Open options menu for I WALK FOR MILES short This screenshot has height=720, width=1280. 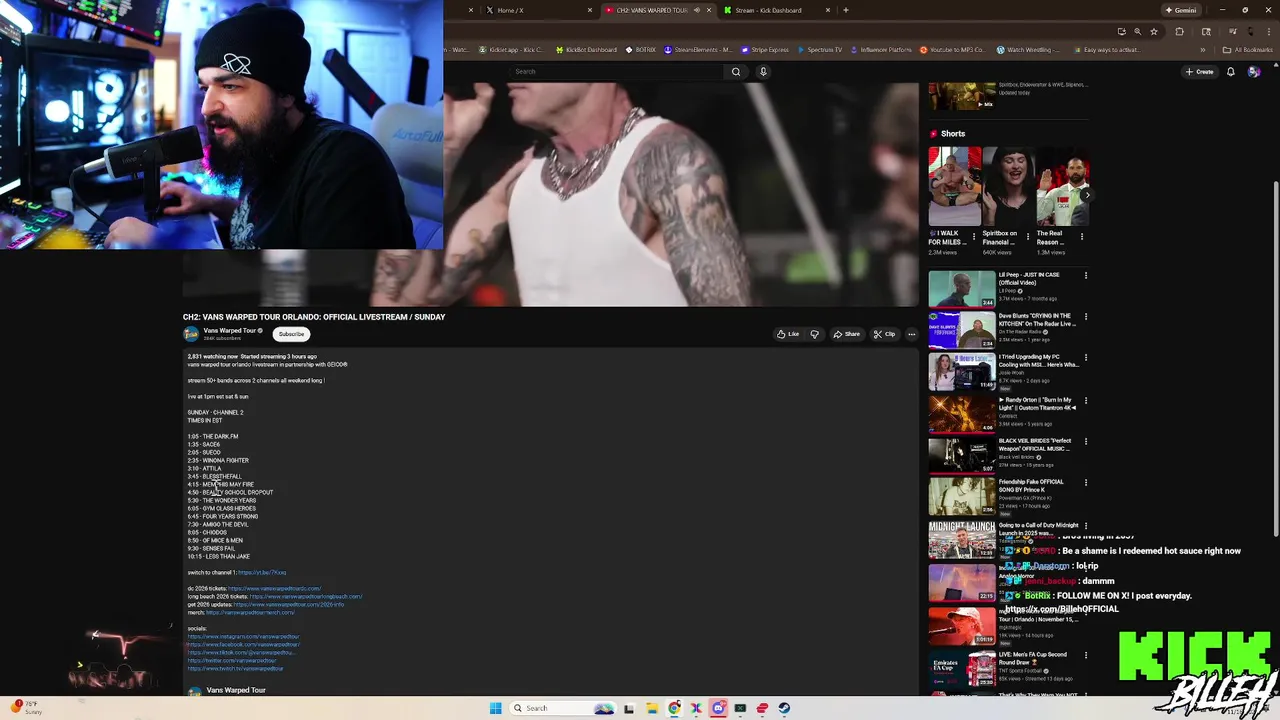(x=973, y=237)
